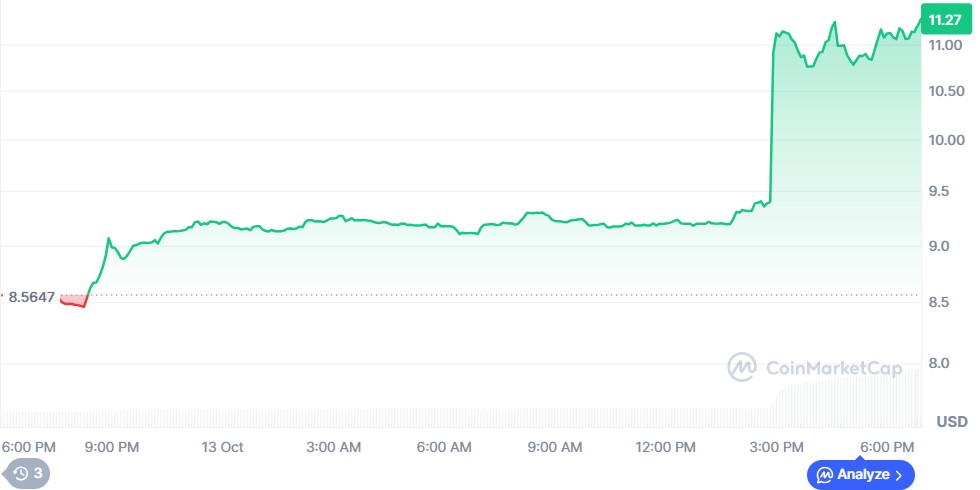The height and width of the screenshot is (490, 980).
Task: Open the CoinMarketCap watermark text link
Action: coord(819,368)
